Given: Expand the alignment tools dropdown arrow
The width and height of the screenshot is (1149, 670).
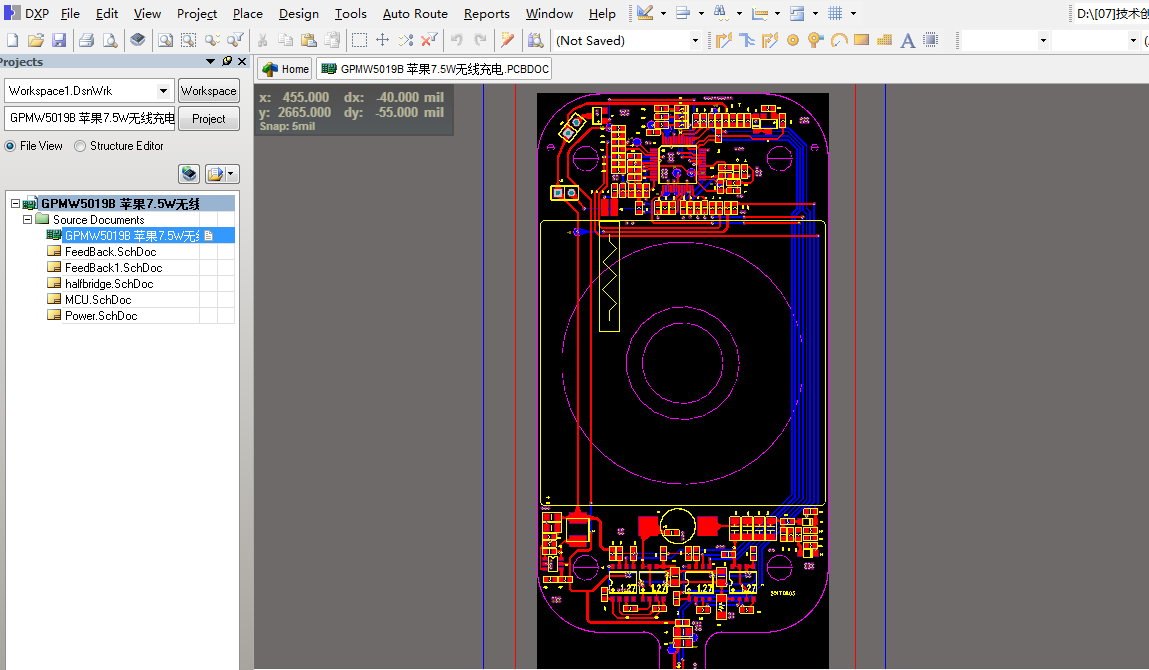Looking at the screenshot, I should click(701, 13).
